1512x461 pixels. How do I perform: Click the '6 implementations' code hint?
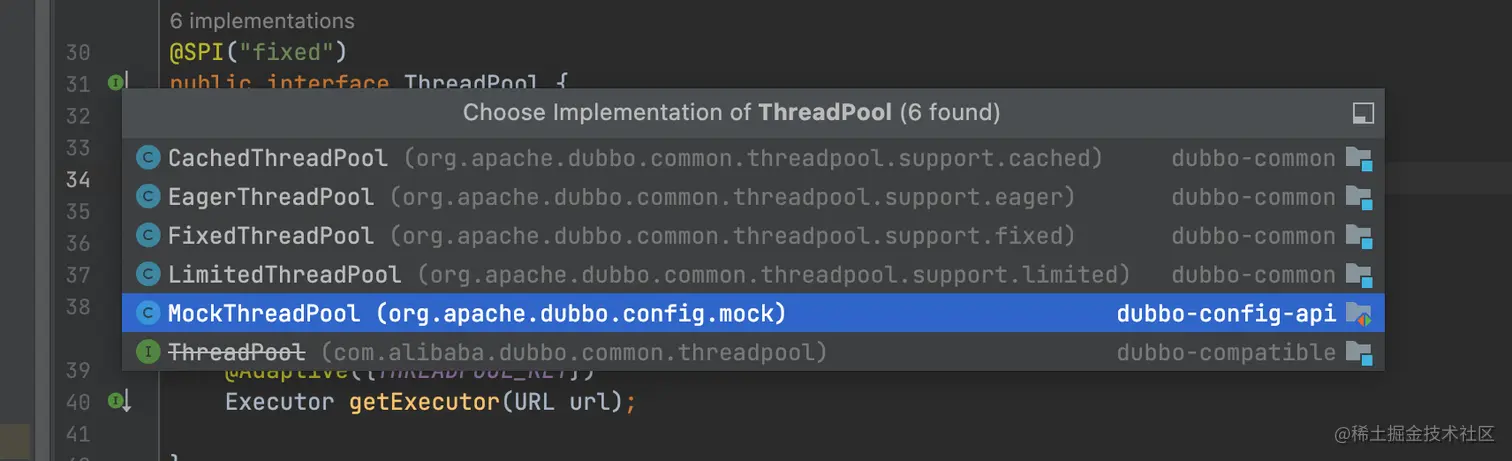click(262, 20)
